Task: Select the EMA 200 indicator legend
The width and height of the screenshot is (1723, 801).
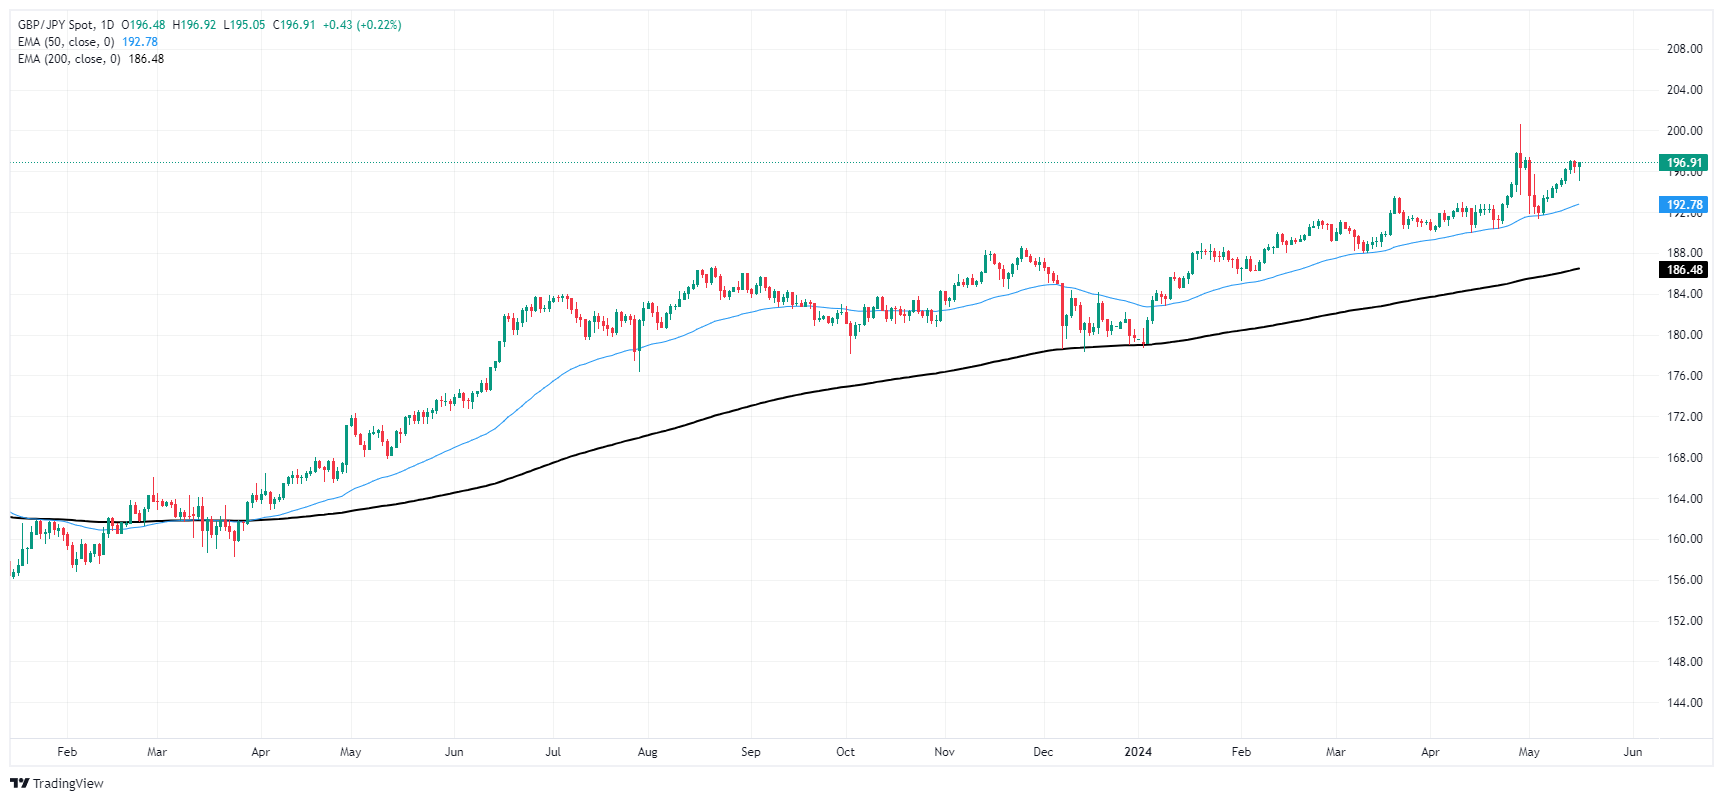Action: tap(69, 59)
